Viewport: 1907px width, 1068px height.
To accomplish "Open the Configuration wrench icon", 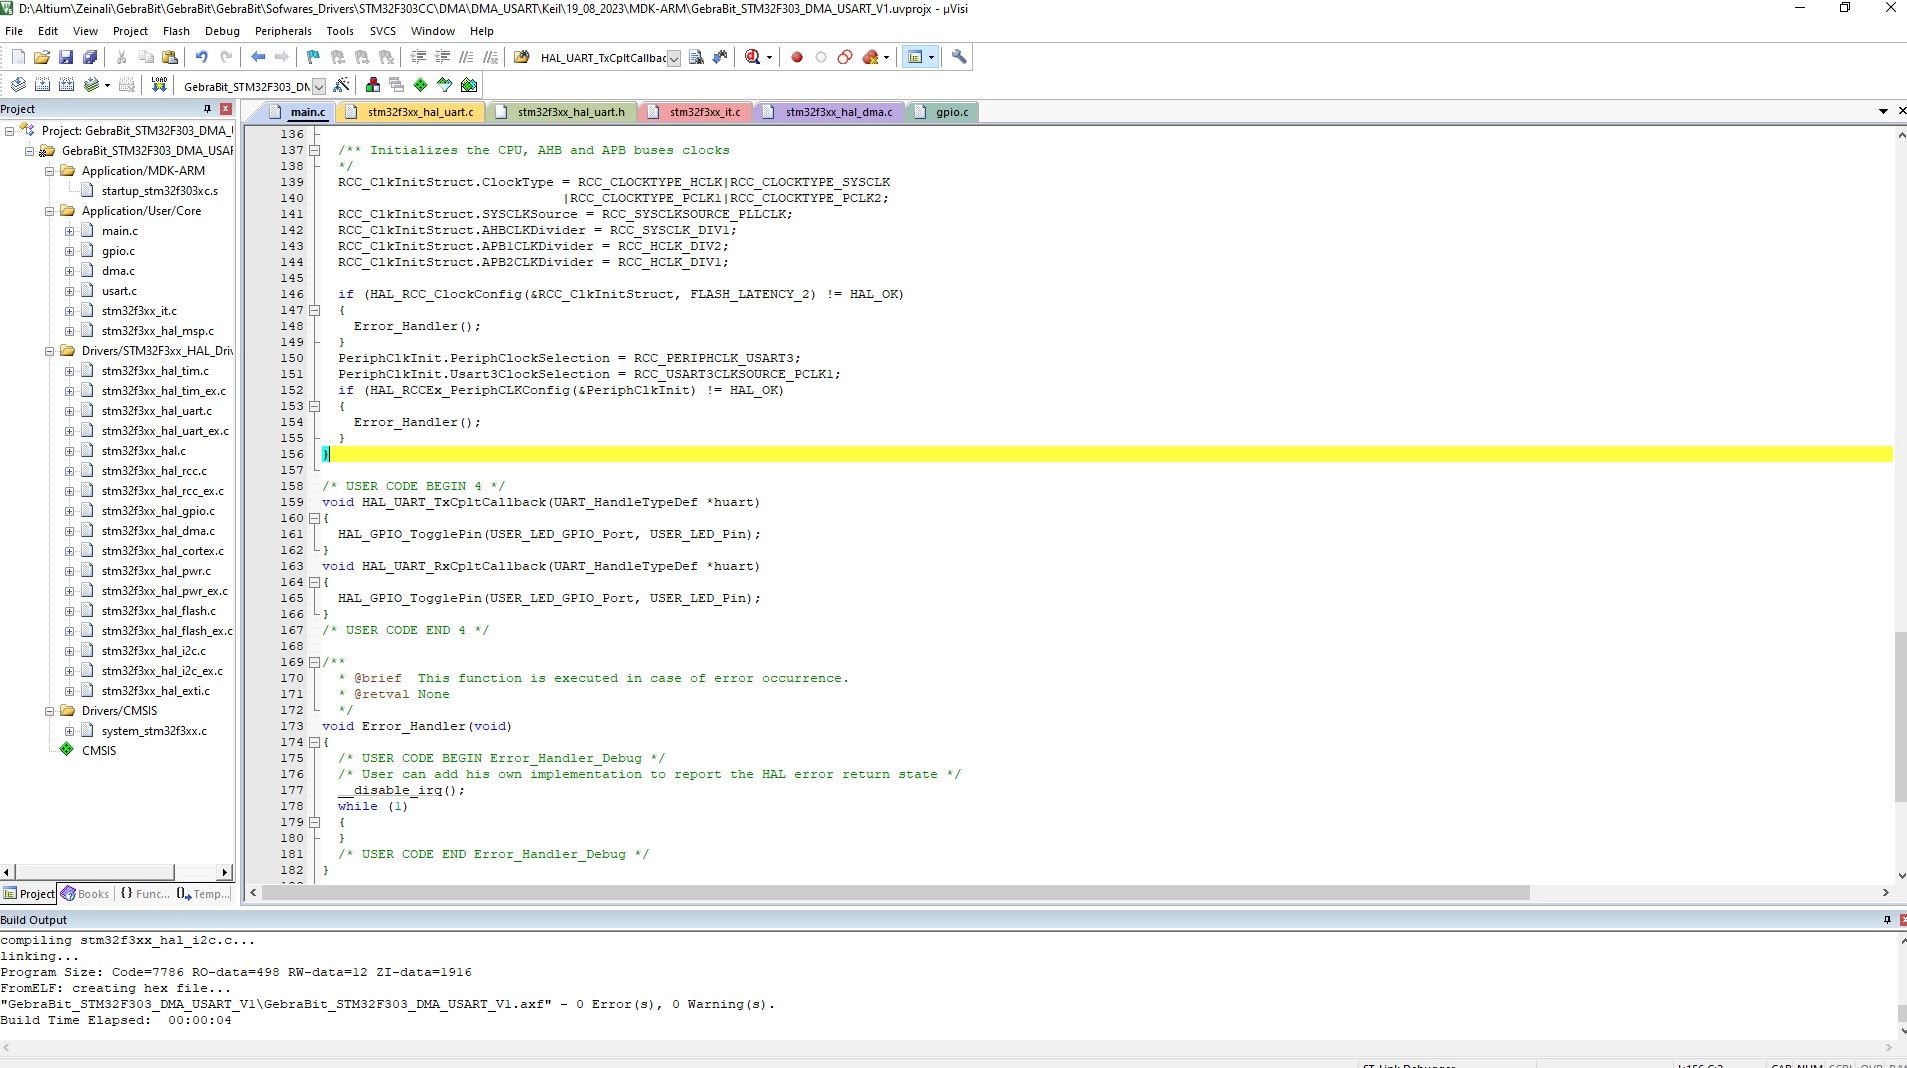I will tap(959, 57).
